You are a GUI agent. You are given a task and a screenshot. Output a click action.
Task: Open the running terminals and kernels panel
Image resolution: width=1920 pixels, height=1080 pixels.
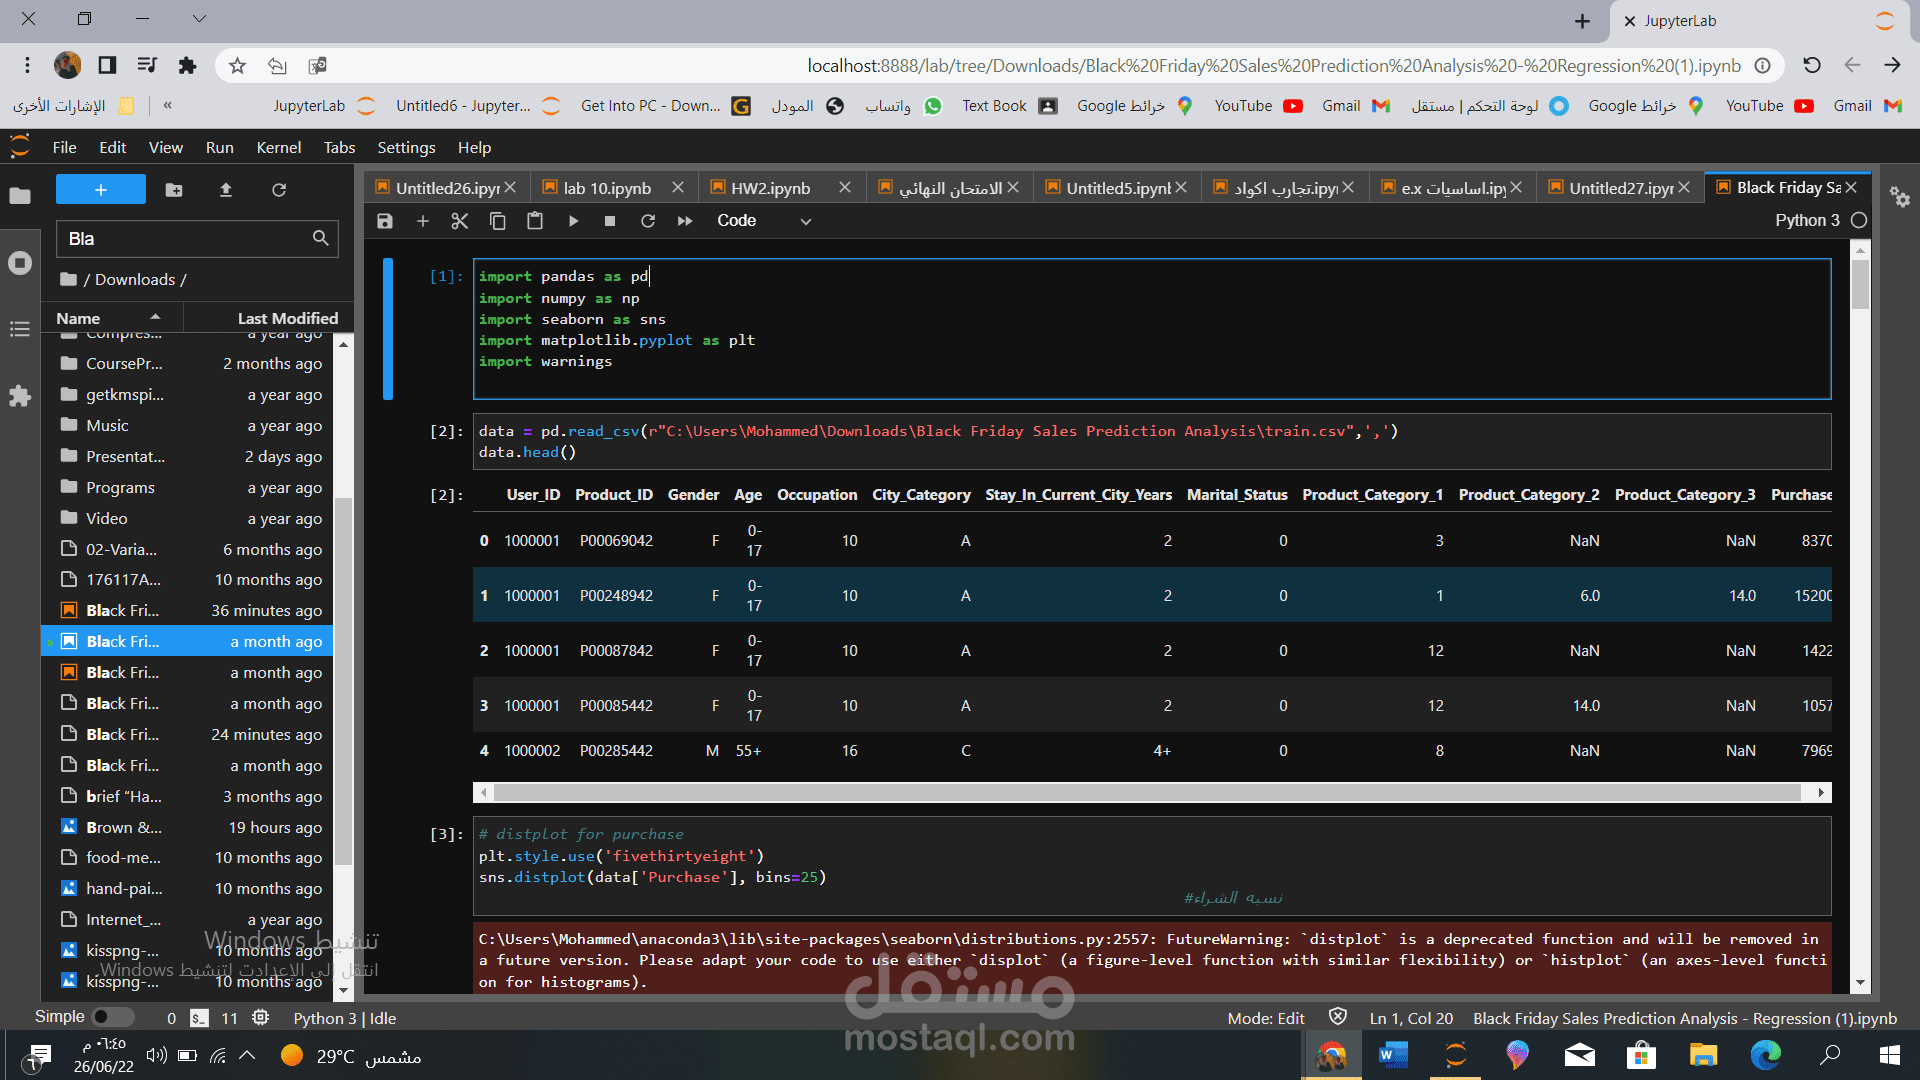pyautogui.click(x=20, y=263)
